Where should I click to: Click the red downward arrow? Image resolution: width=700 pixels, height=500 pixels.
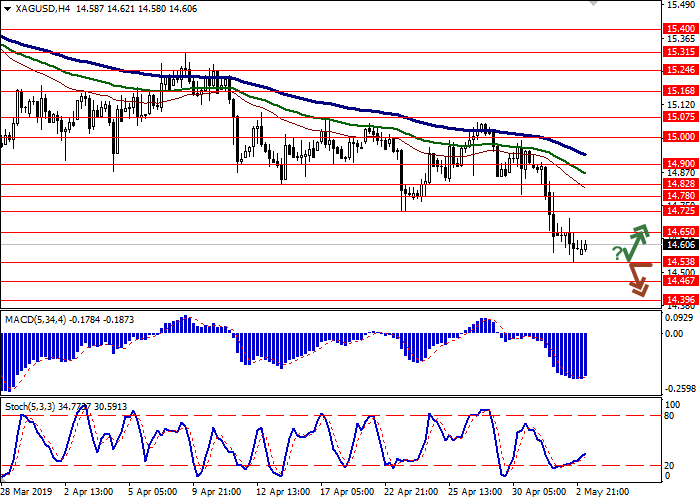638,281
